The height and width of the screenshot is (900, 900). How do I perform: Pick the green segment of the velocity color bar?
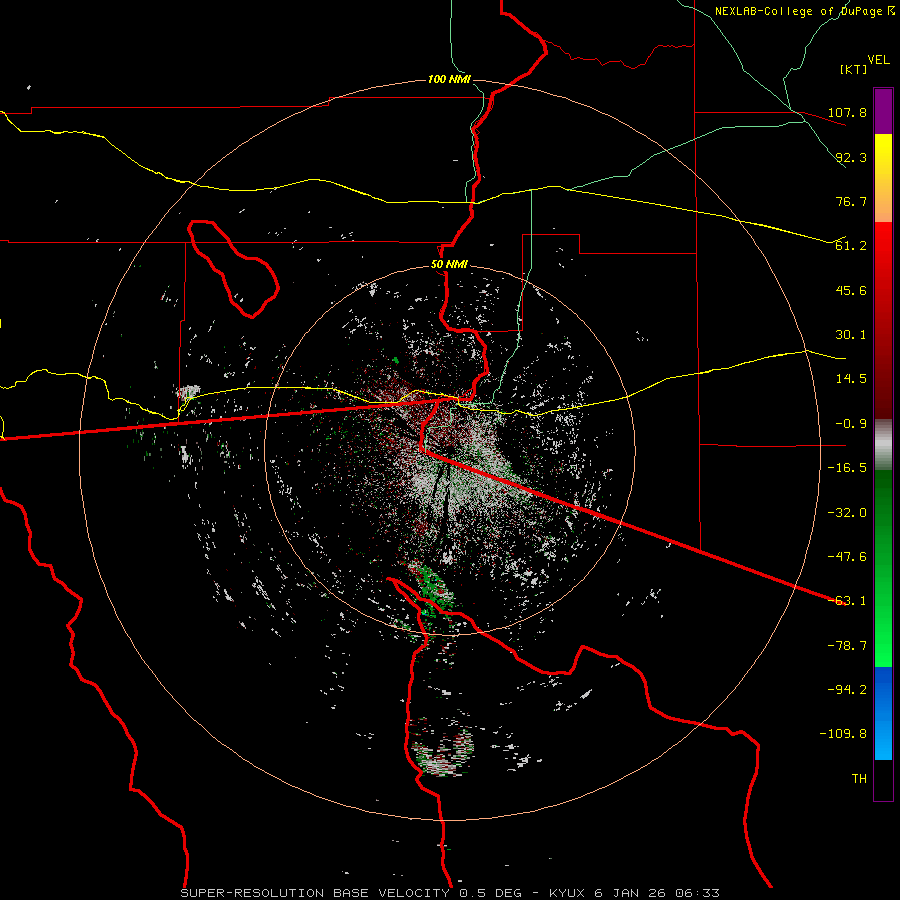pyautogui.click(x=883, y=568)
